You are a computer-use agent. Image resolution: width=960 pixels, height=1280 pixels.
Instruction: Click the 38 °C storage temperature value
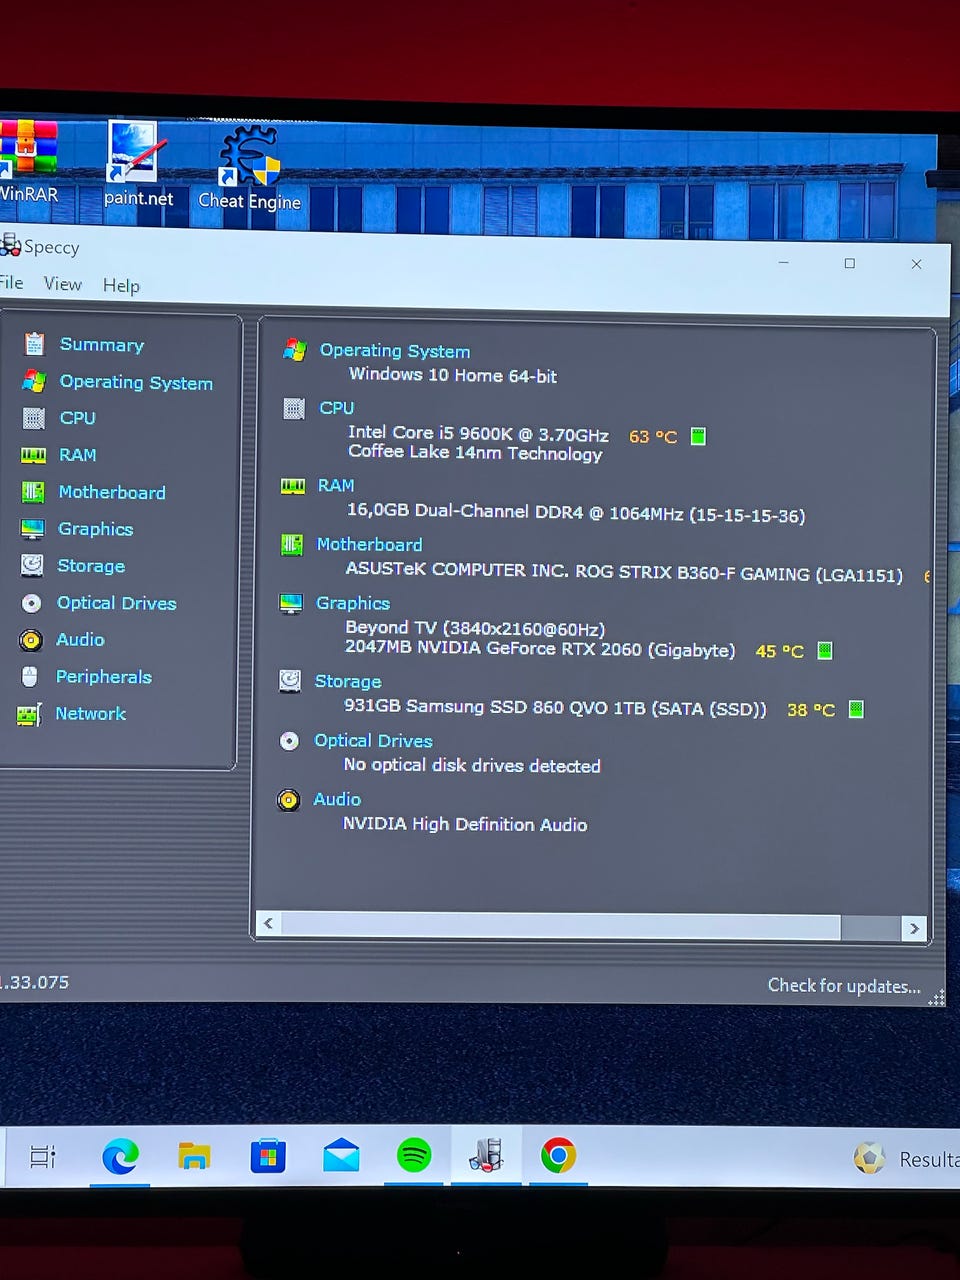[x=811, y=710]
